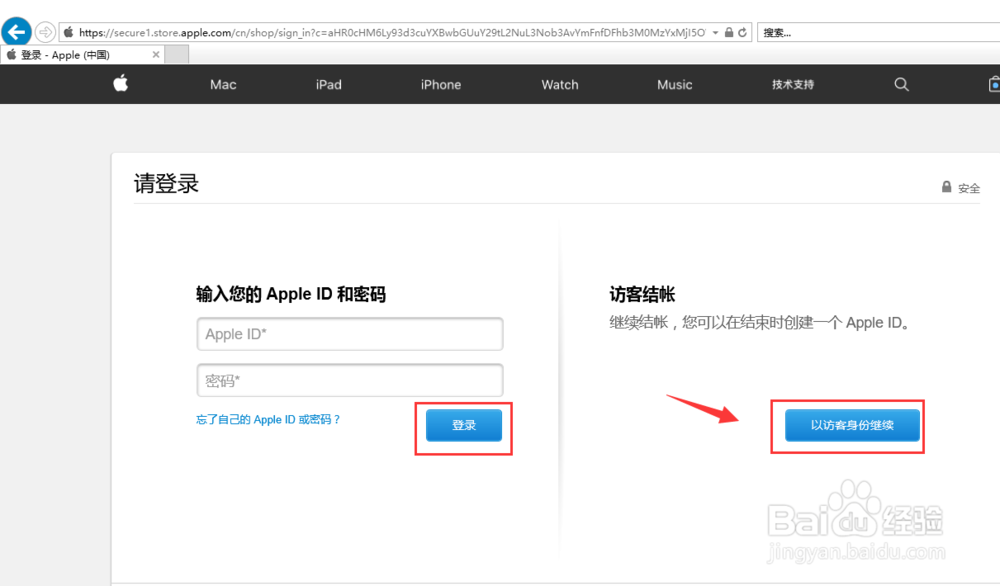Image resolution: width=1000 pixels, height=586 pixels.
Task: Click the 请登录 heading text
Action: [166, 184]
